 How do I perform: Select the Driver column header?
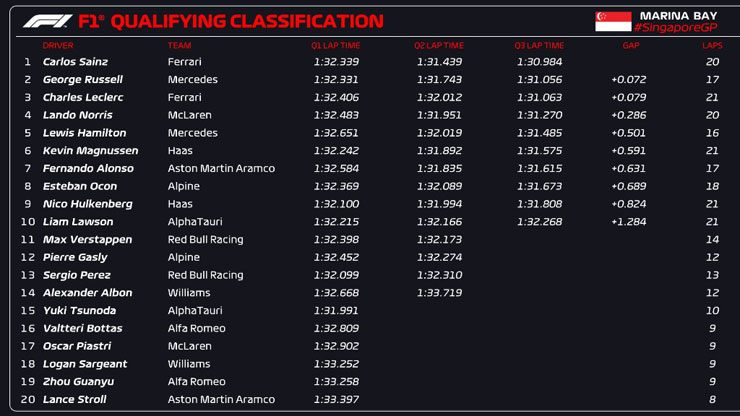click(58, 46)
